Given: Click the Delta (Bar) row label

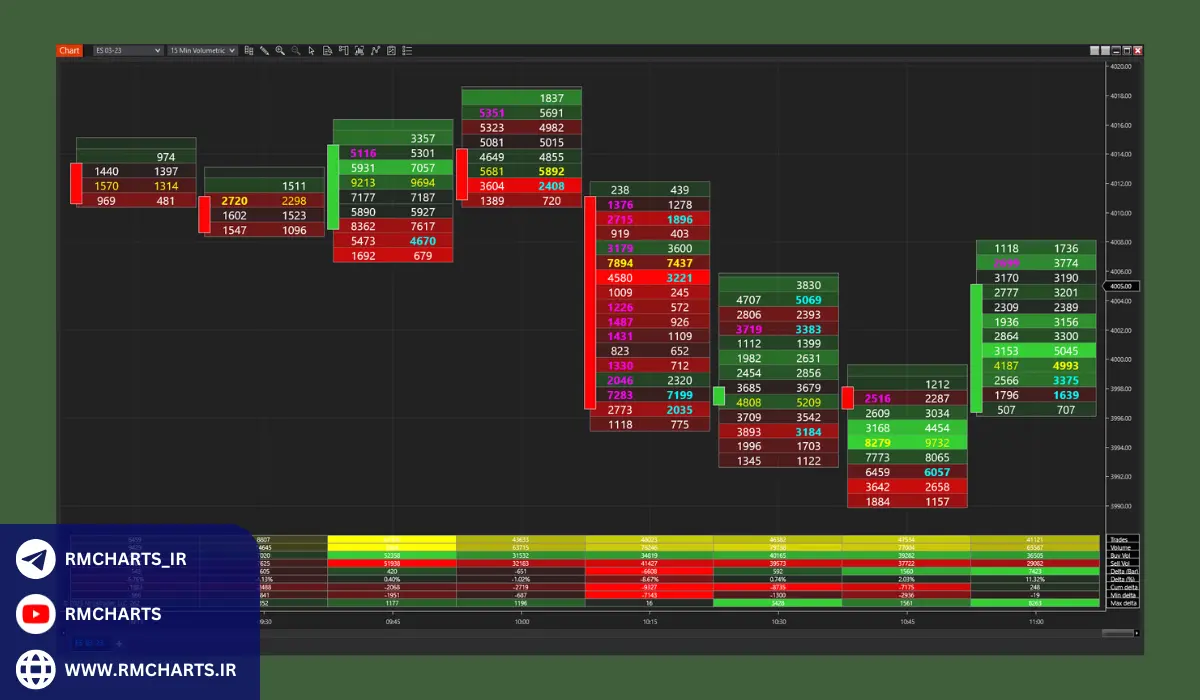Looking at the screenshot, I should [1122, 571].
